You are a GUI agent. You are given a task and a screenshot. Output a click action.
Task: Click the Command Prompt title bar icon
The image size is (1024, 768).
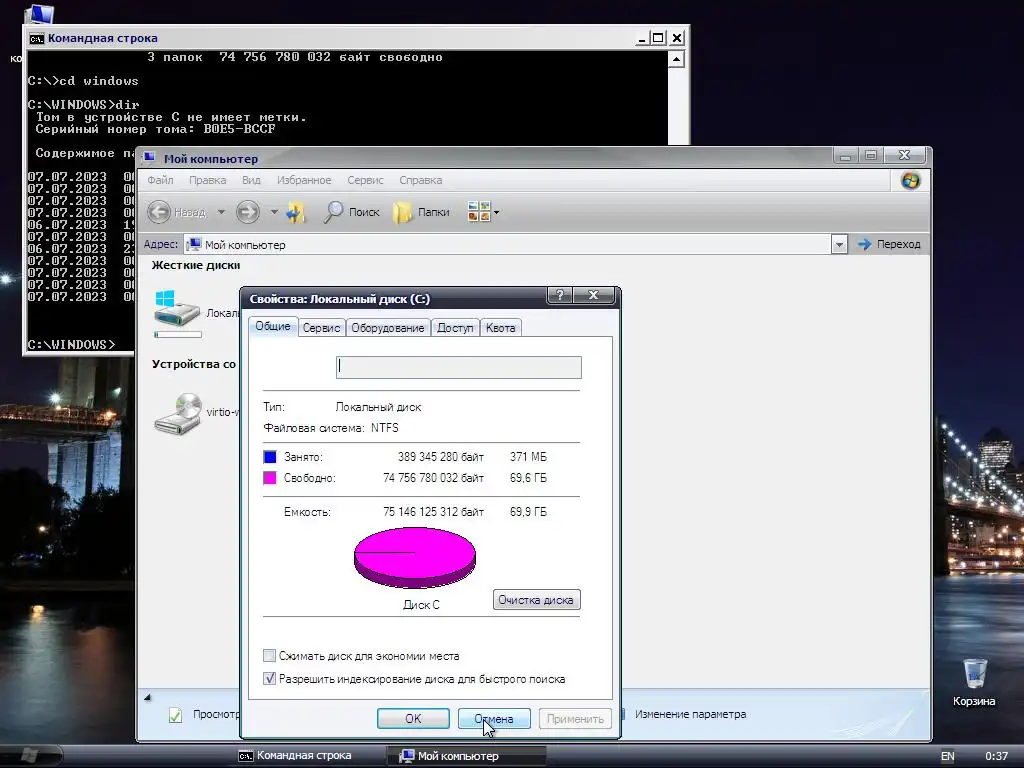37,39
